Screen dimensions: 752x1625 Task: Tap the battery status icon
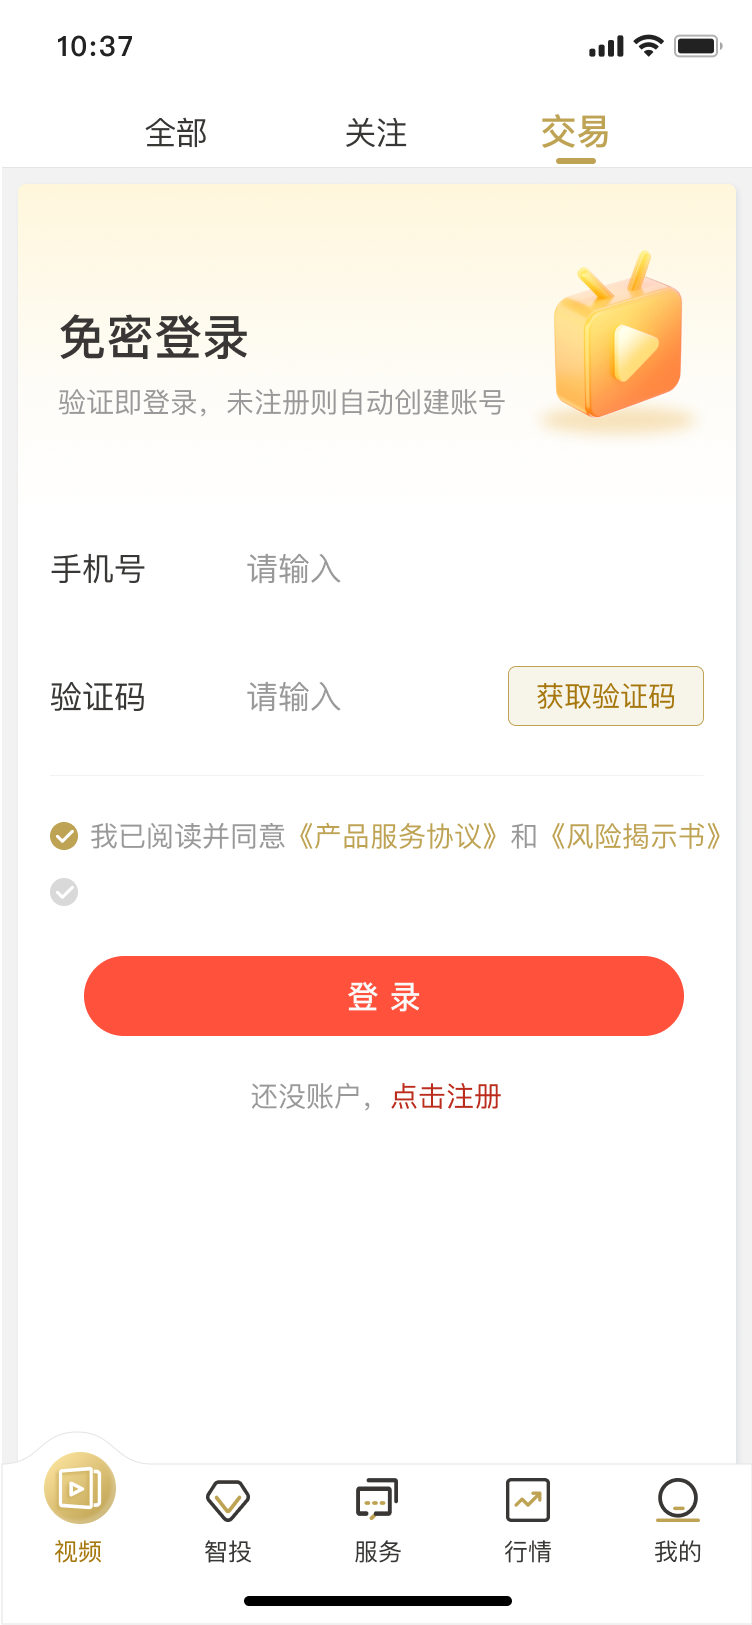pyautogui.click(x=698, y=46)
